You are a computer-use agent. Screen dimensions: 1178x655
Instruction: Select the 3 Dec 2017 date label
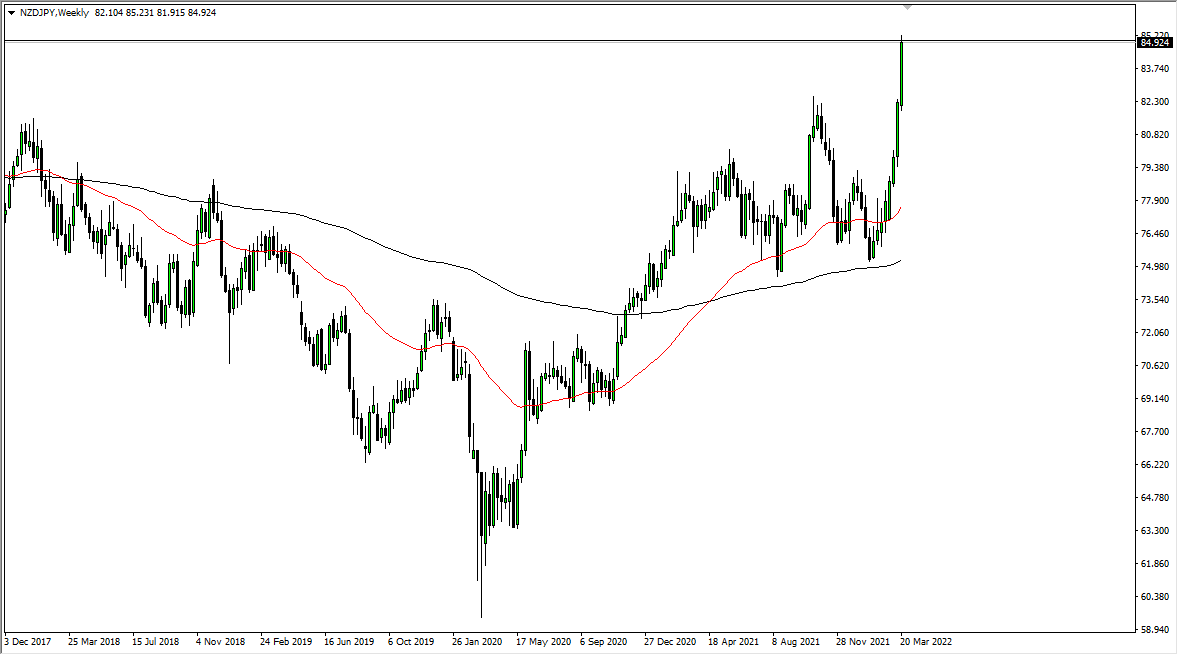click(26, 641)
